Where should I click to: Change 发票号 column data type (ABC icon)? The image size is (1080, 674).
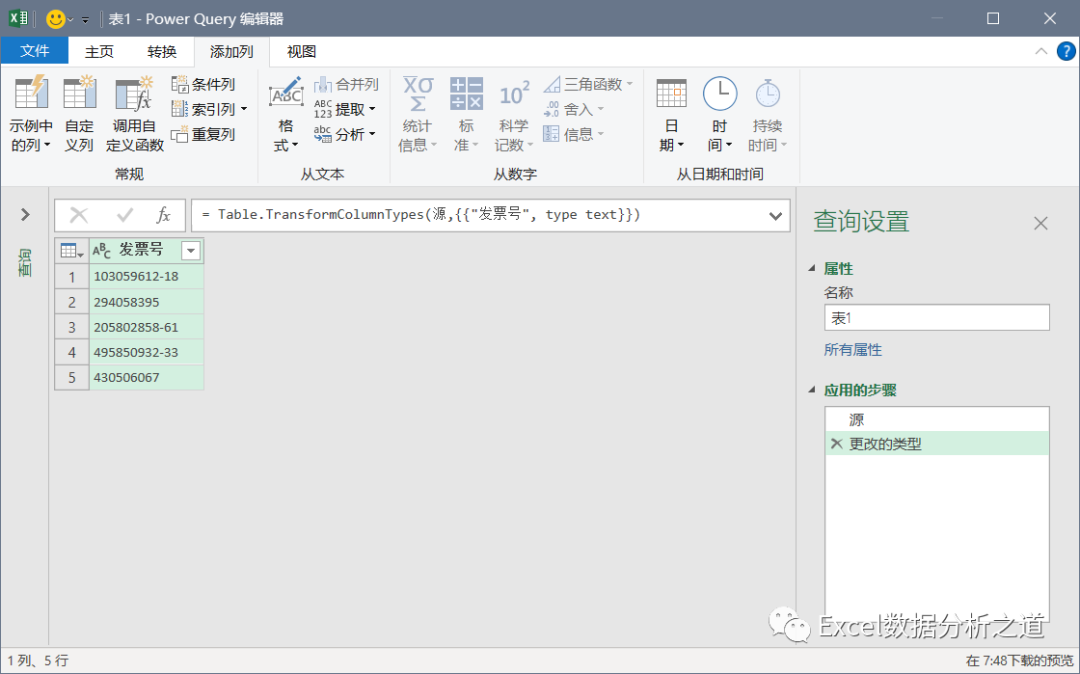coord(101,251)
